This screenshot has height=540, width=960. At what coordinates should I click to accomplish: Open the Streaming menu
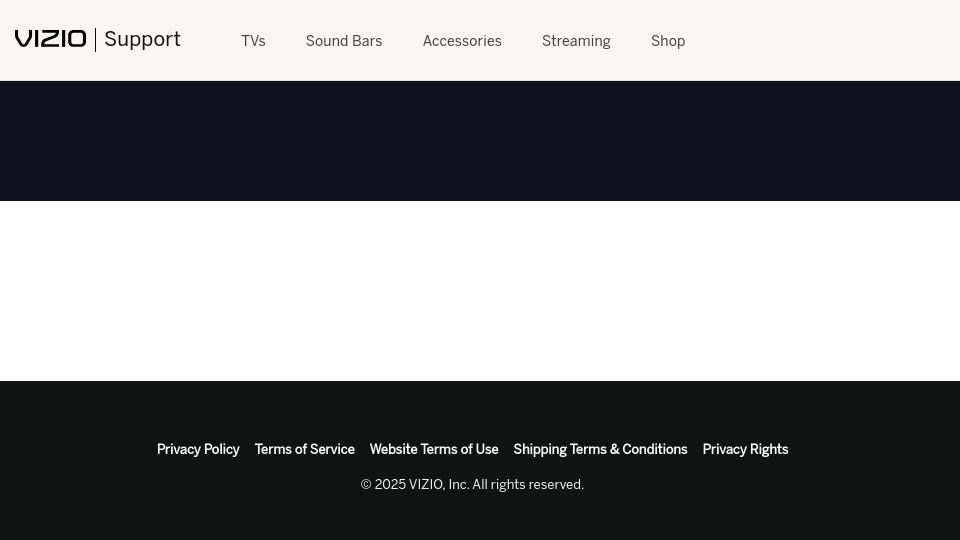576,41
